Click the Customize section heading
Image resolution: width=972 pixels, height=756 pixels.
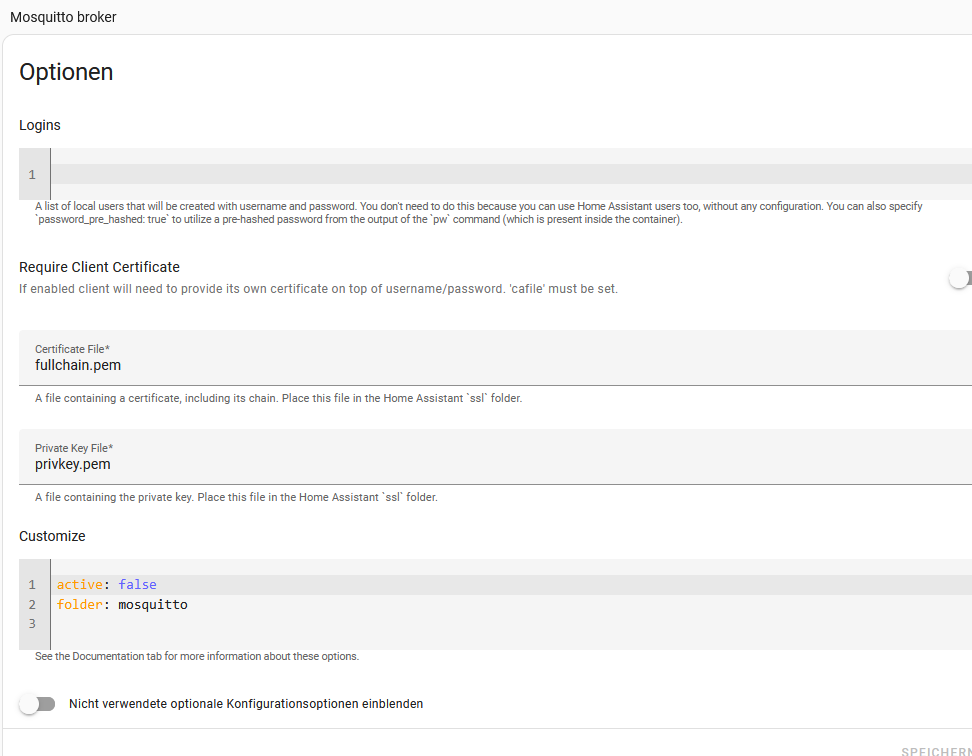(52, 536)
